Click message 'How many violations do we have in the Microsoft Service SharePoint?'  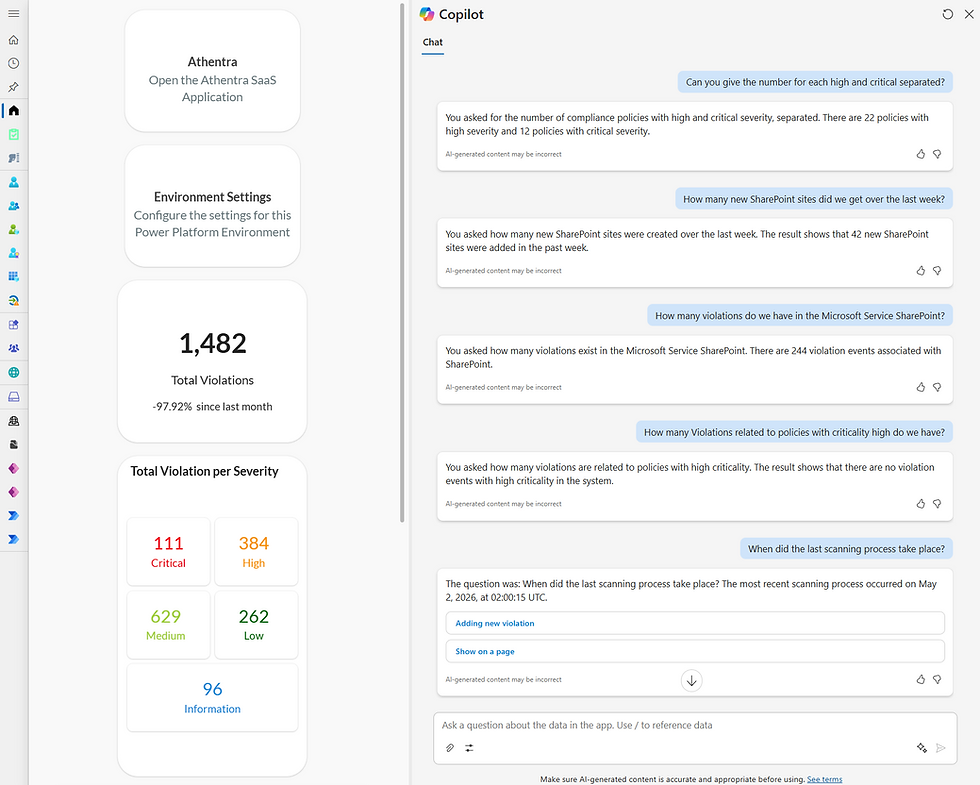(800, 316)
